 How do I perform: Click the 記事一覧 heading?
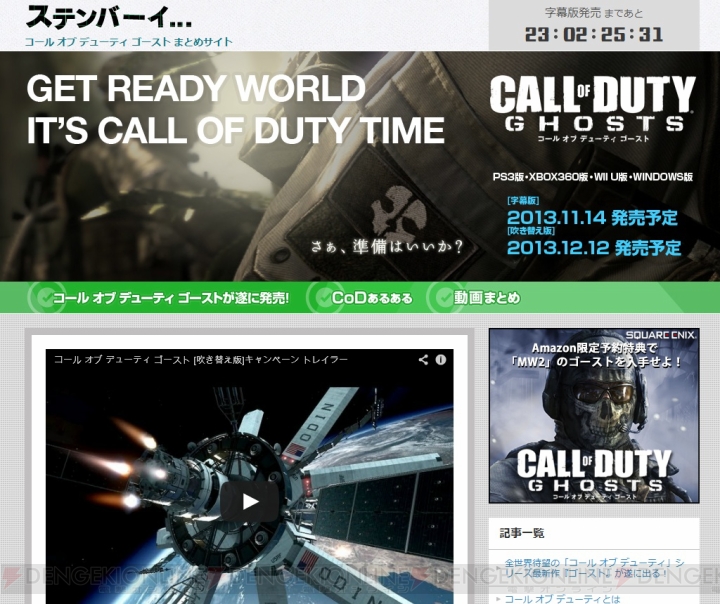(522, 533)
